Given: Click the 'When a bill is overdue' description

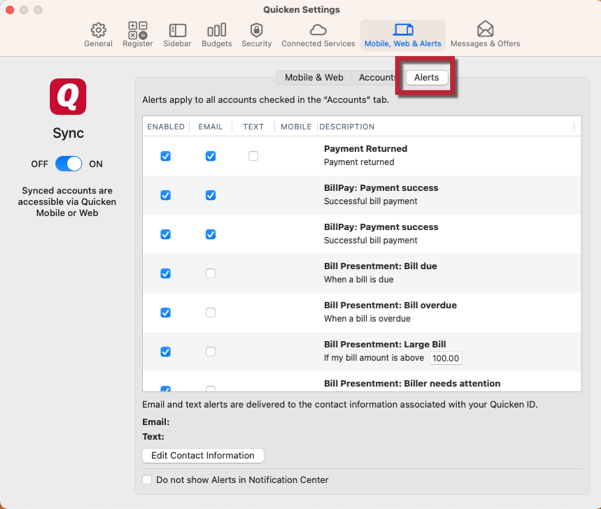Looking at the screenshot, I should tap(367, 319).
